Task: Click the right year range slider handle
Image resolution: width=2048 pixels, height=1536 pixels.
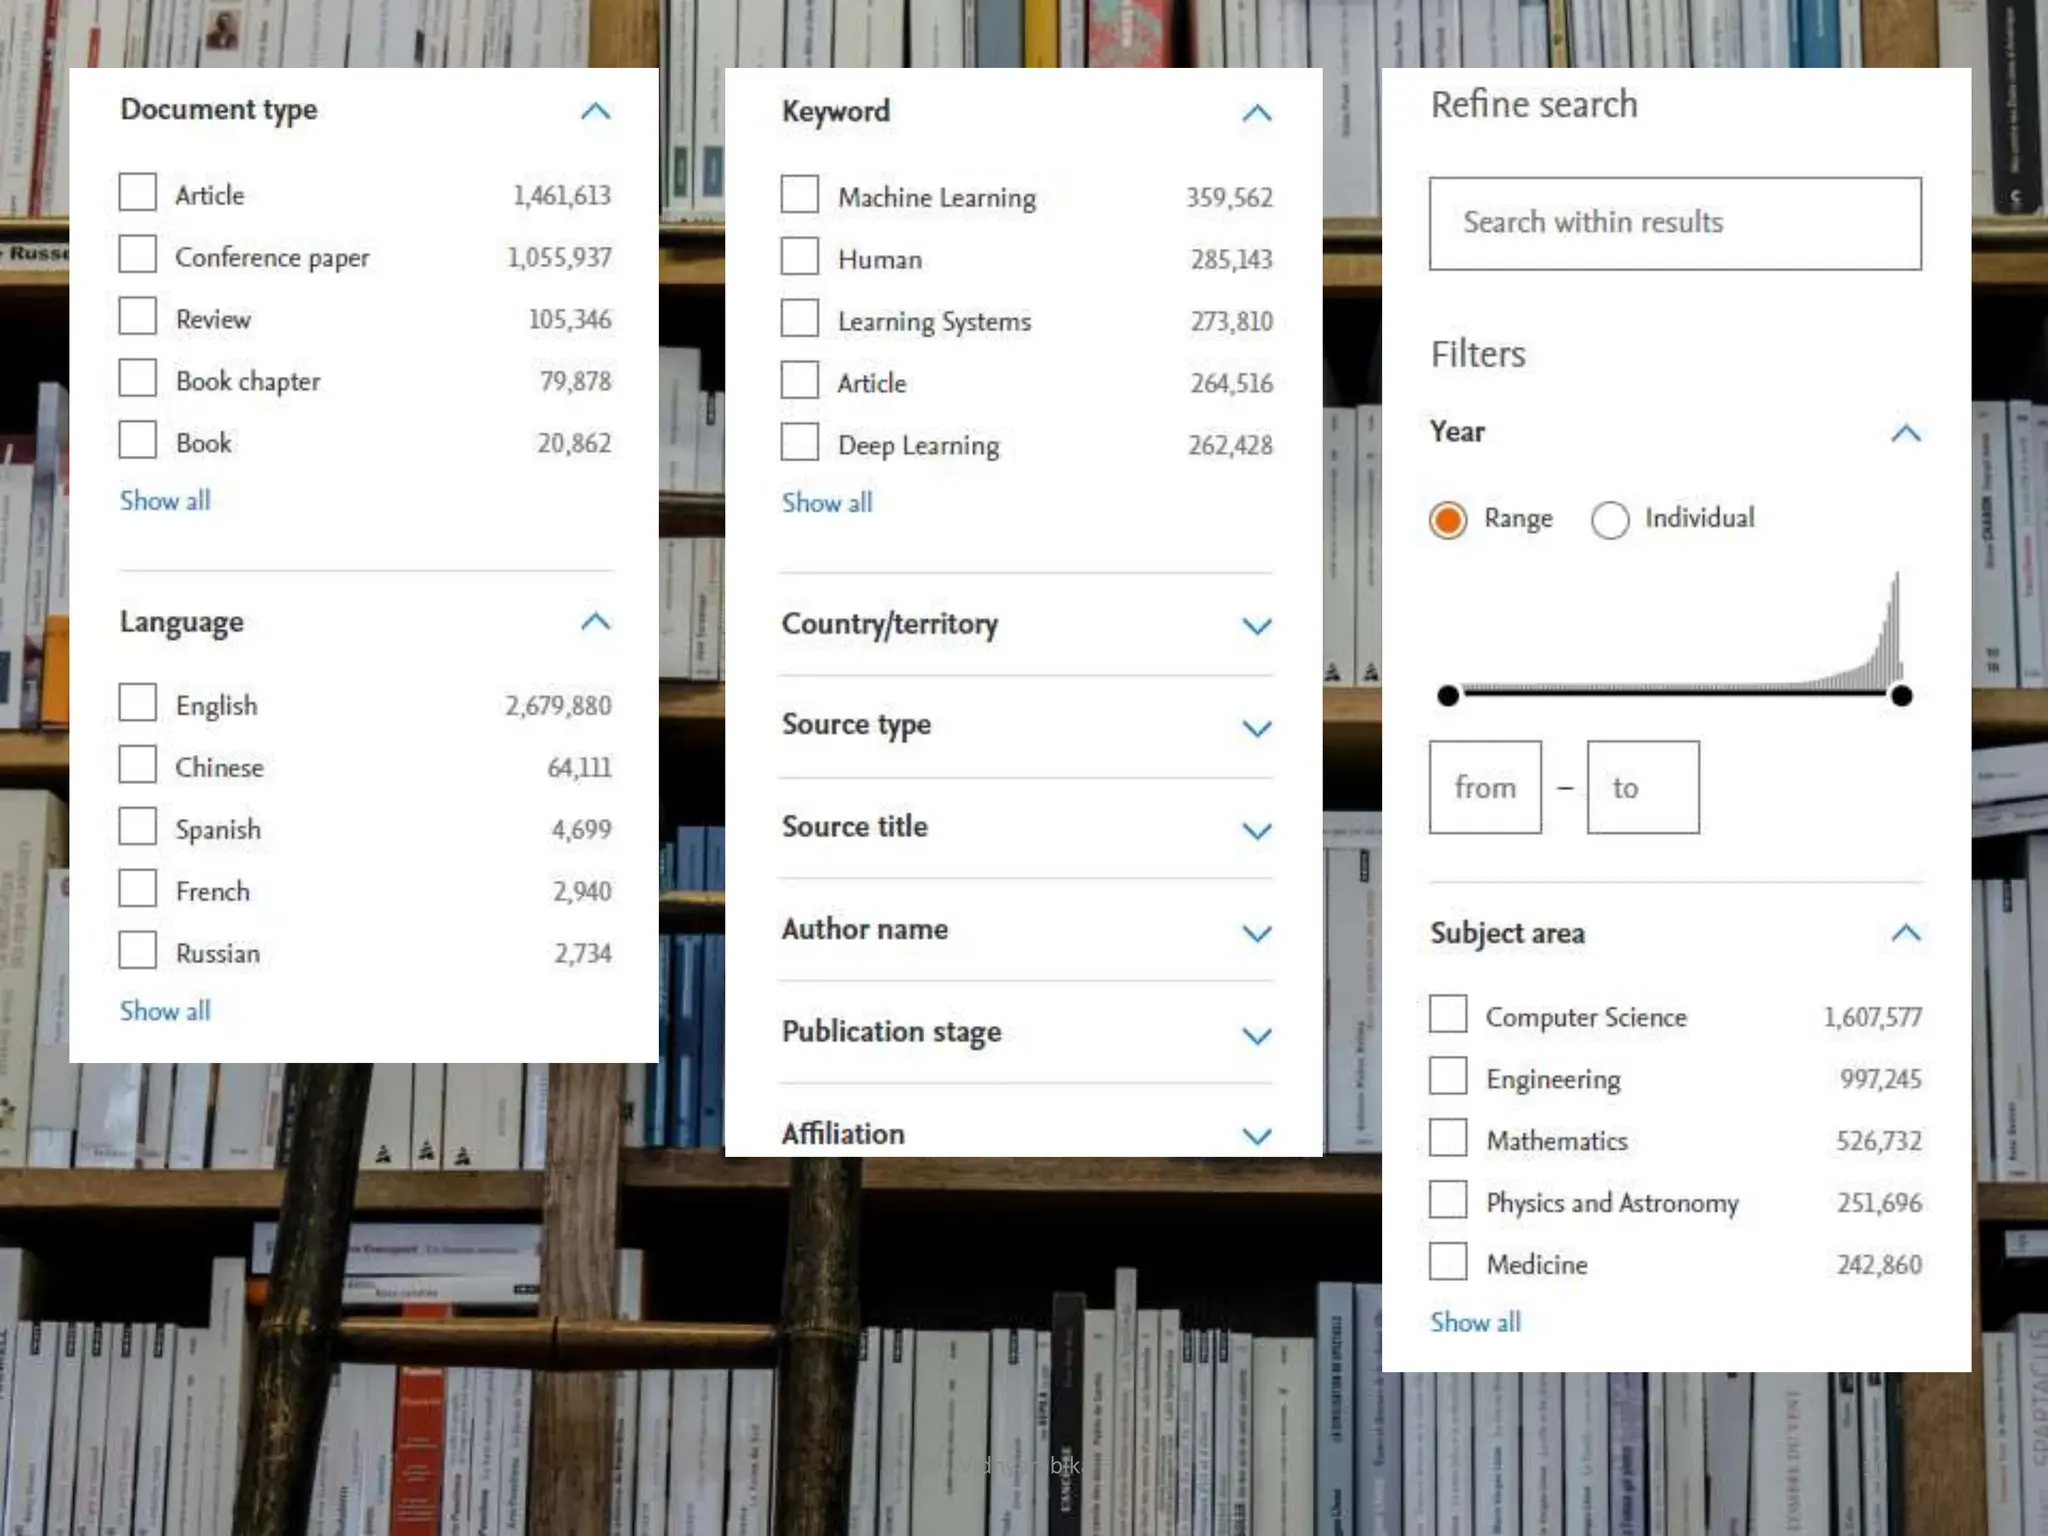Action: tap(1901, 696)
